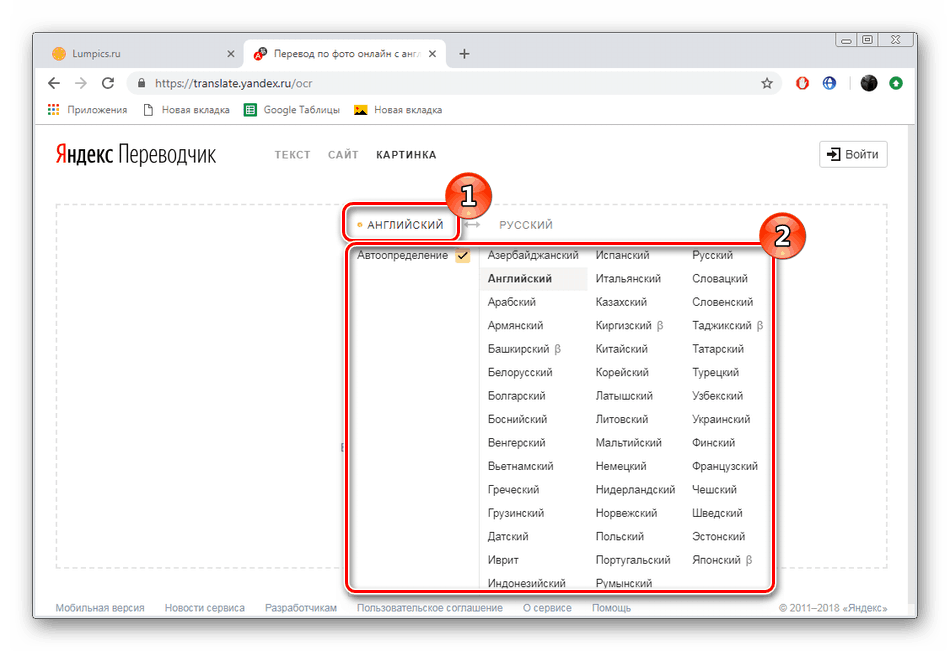
Task: Choose Вьетнамский language
Action: [520, 466]
